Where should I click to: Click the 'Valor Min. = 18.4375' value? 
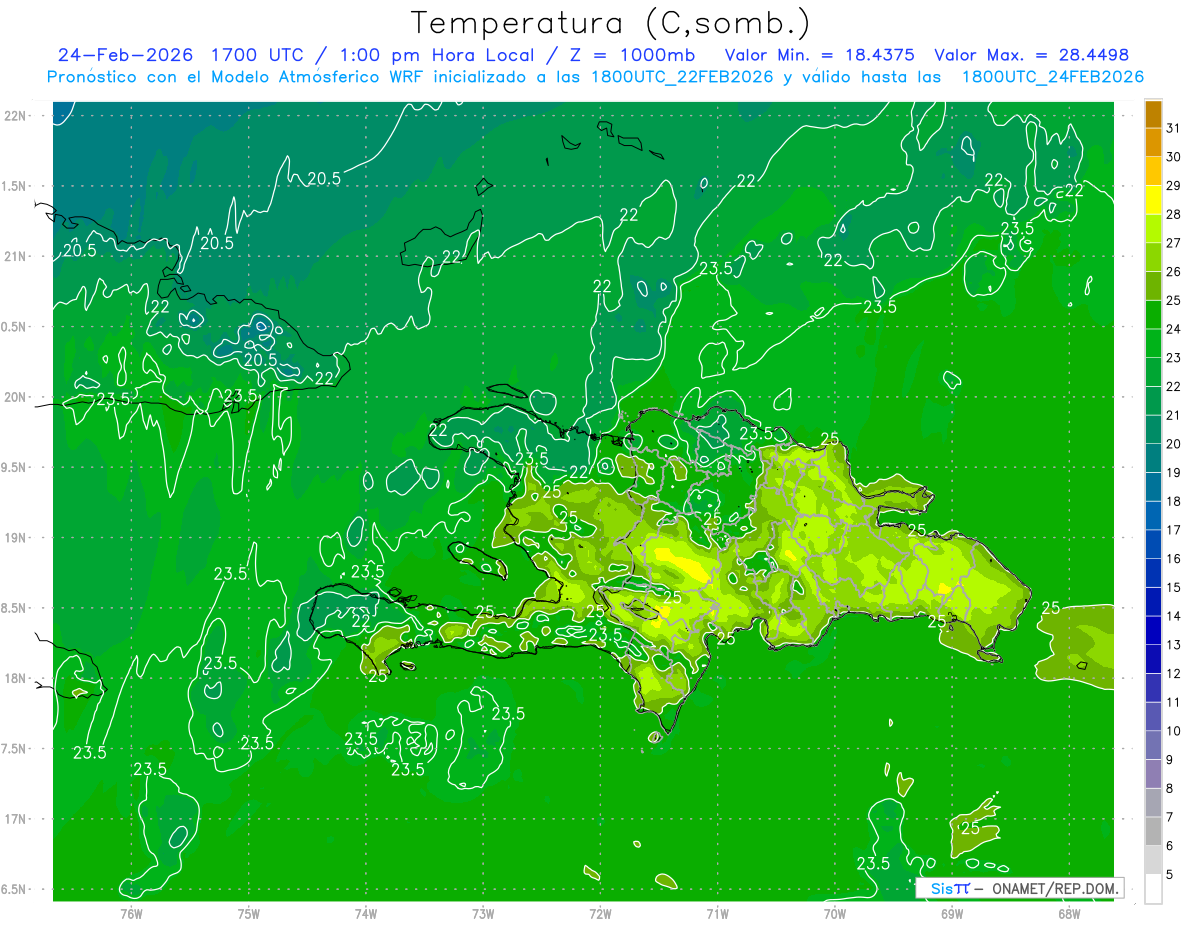click(821, 55)
